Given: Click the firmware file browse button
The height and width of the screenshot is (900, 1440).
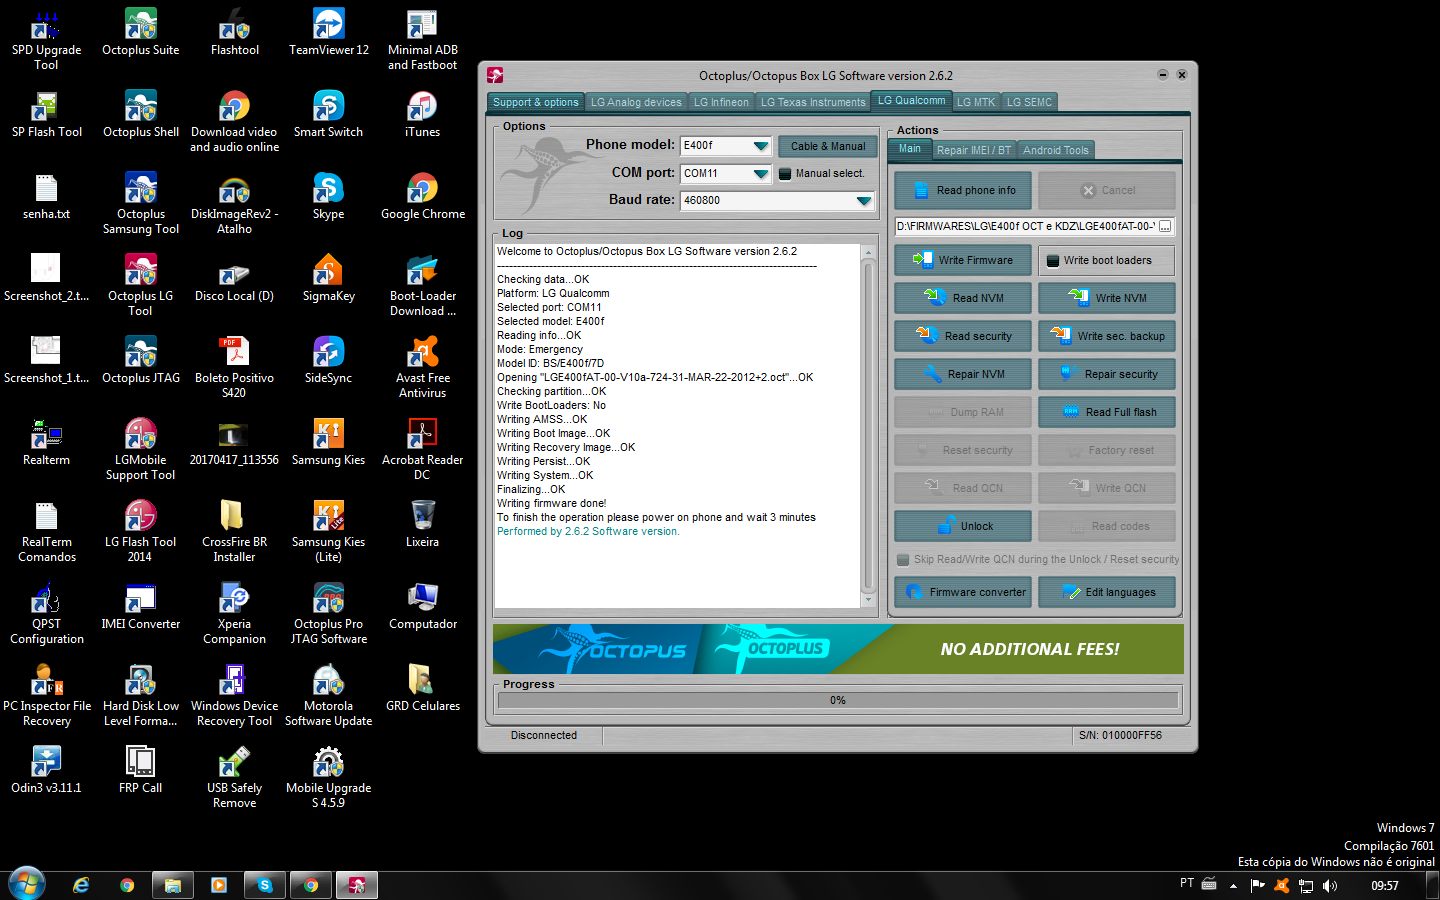Looking at the screenshot, I should (x=1165, y=227).
